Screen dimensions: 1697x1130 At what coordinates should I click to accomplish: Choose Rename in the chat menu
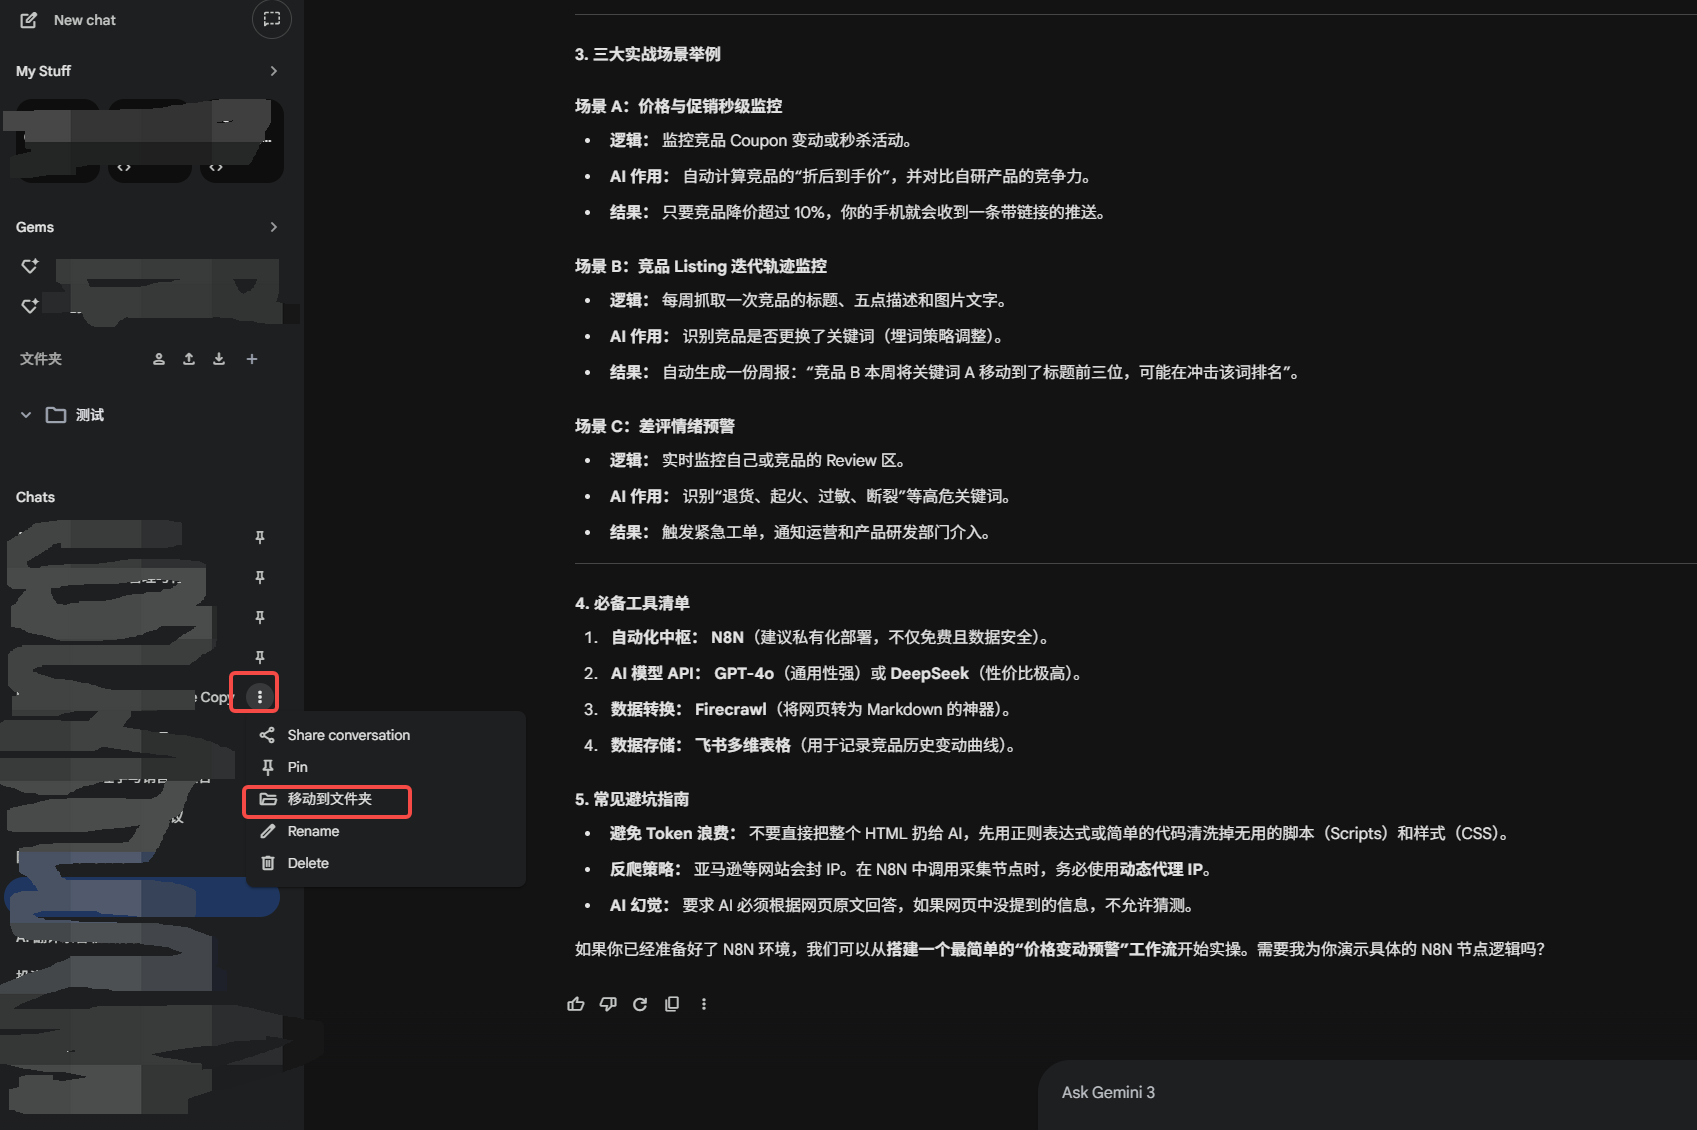(313, 831)
